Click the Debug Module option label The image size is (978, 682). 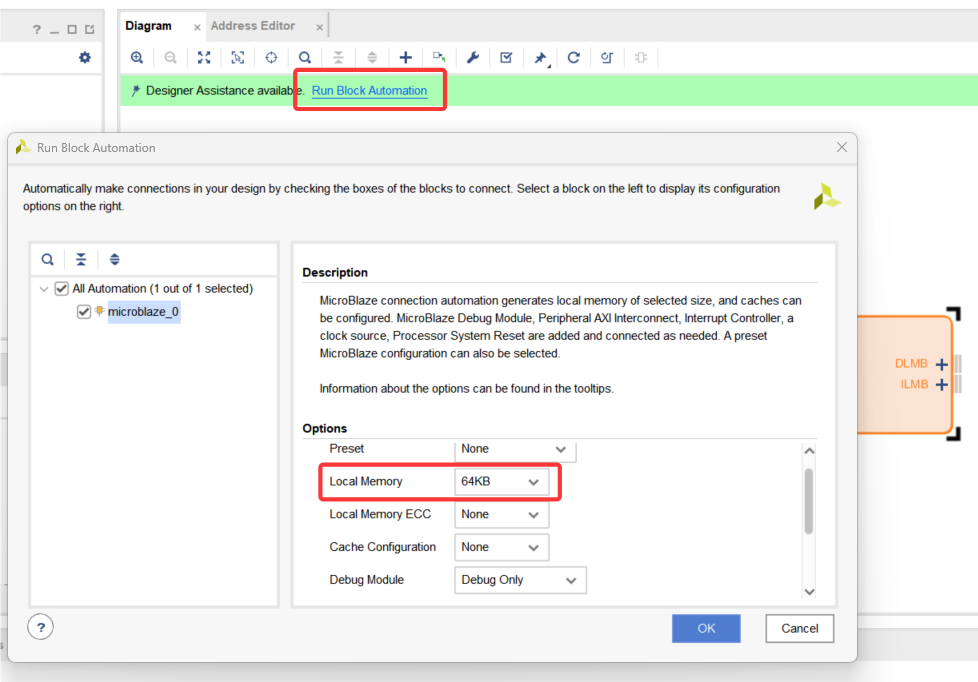(x=366, y=580)
